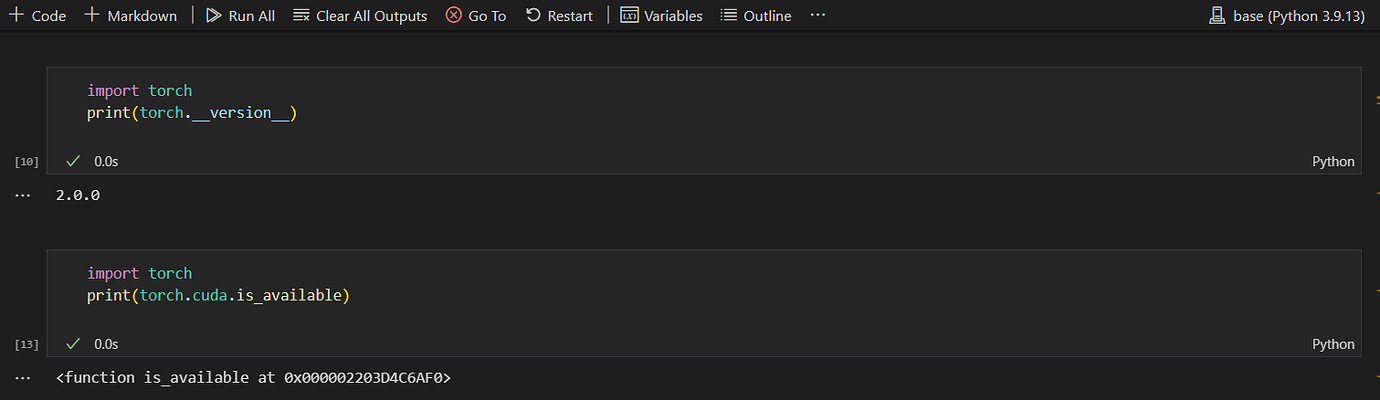Select the base (Python 3.9.13) kernel

(x=1286, y=16)
